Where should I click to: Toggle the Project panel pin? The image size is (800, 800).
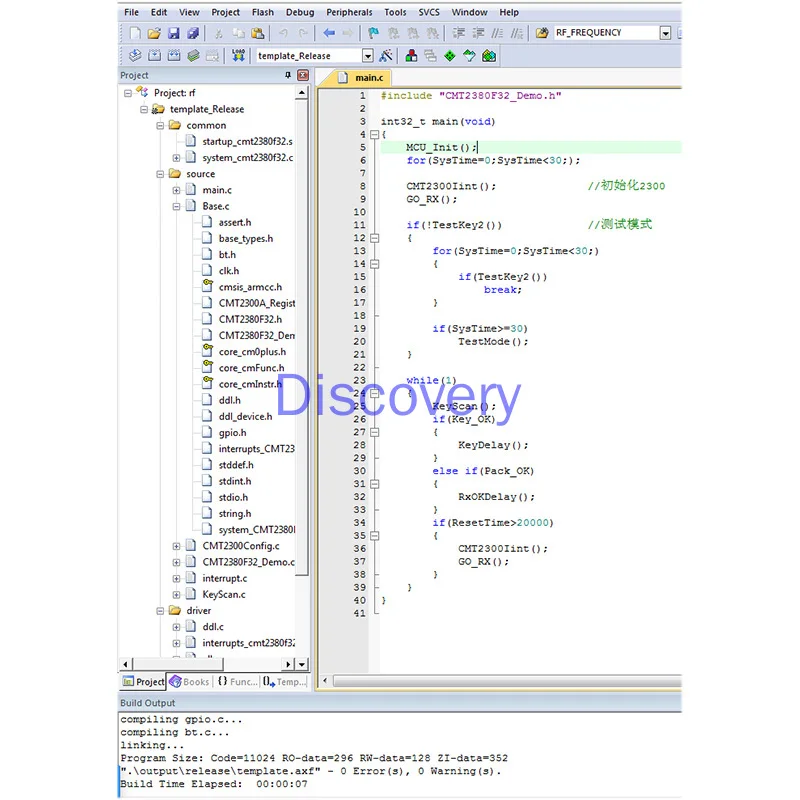pyautogui.click(x=288, y=76)
